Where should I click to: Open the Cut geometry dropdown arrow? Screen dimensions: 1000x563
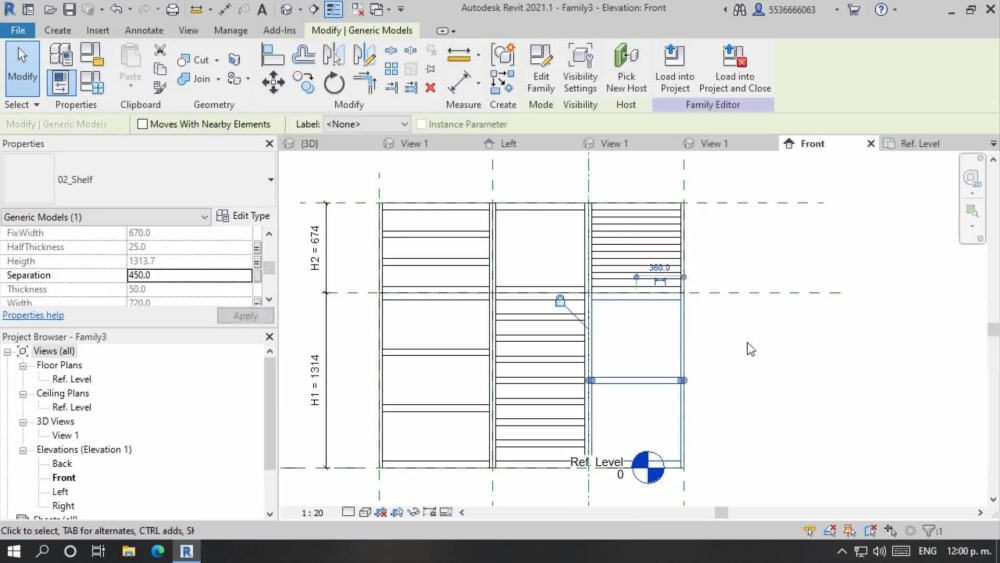click(x=217, y=60)
